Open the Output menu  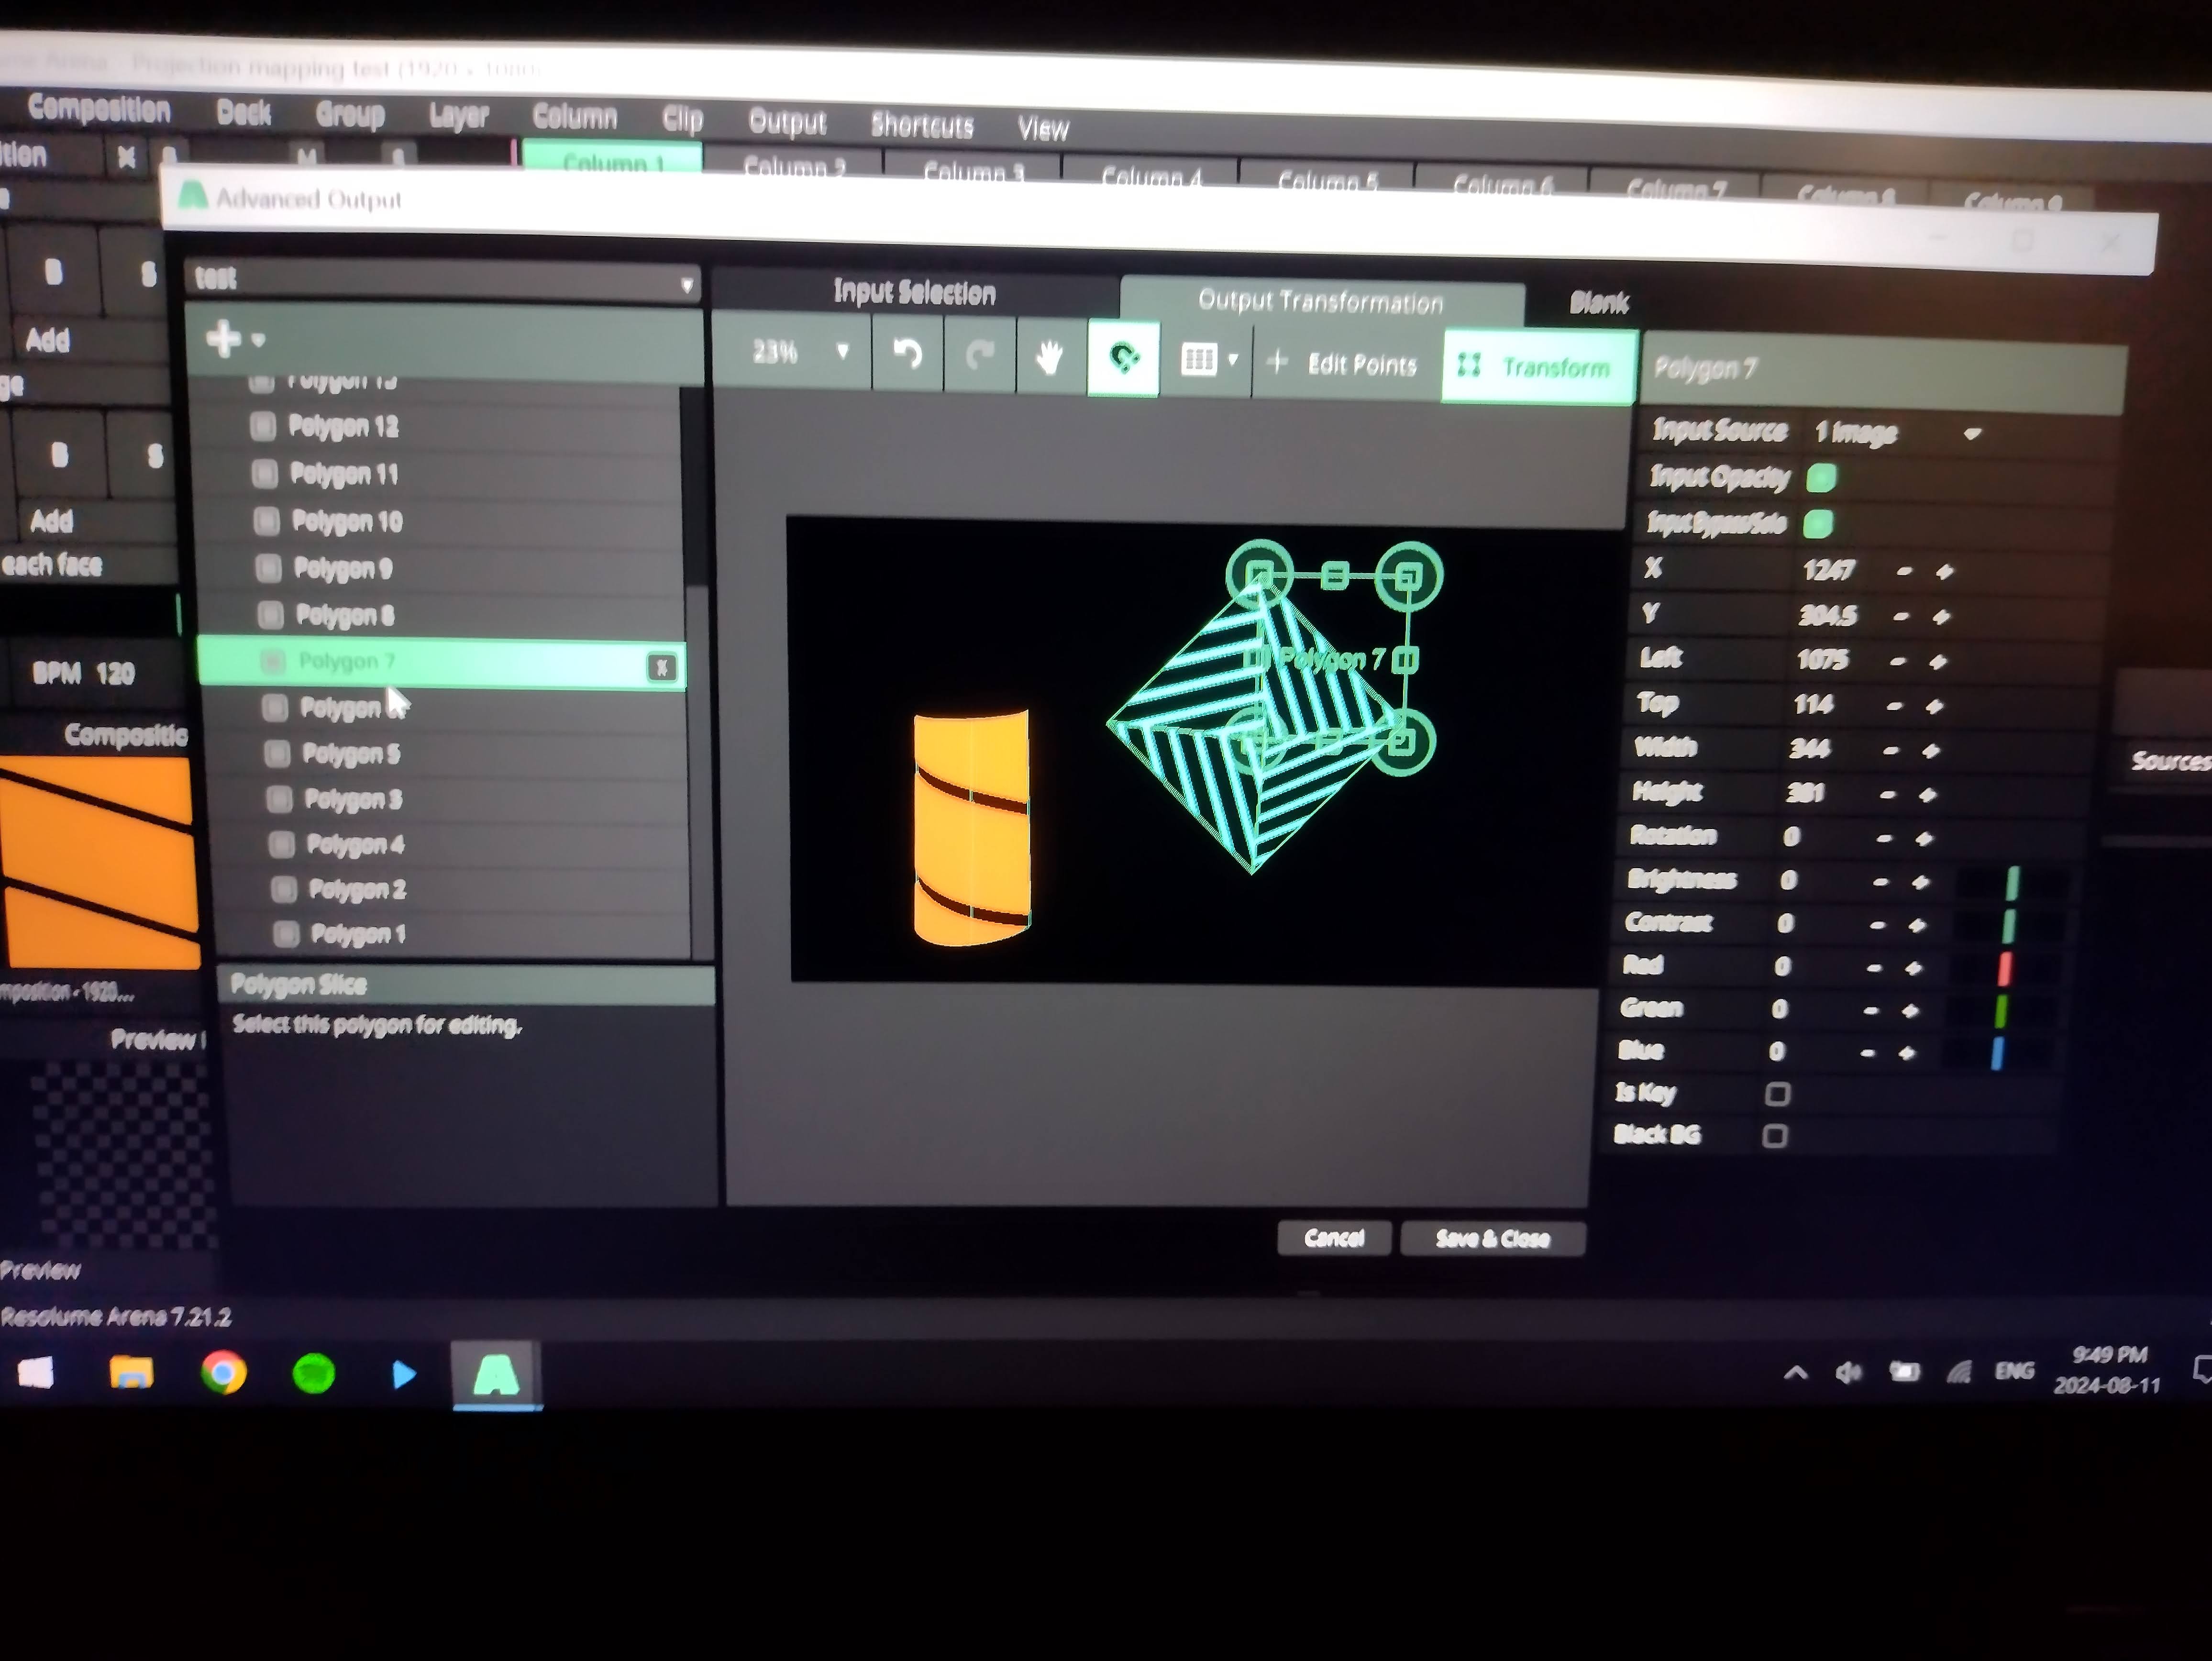tap(787, 122)
